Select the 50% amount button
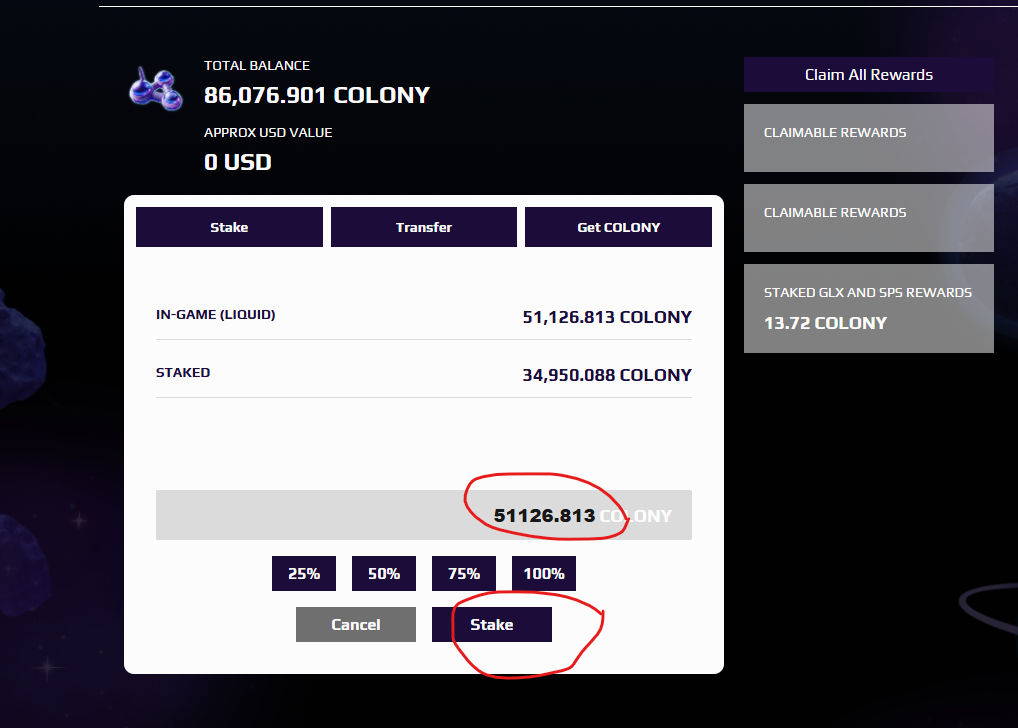This screenshot has width=1018, height=728. 384,573
